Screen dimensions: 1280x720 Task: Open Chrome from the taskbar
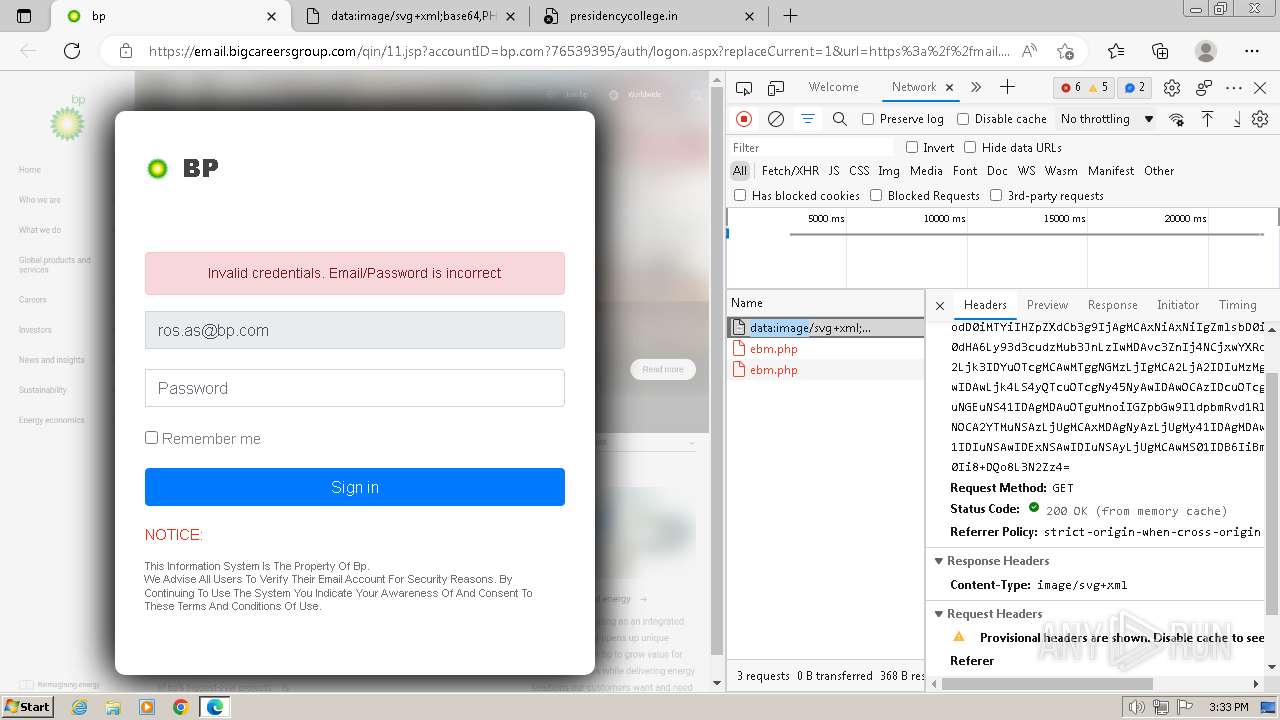tap(180, 707)
